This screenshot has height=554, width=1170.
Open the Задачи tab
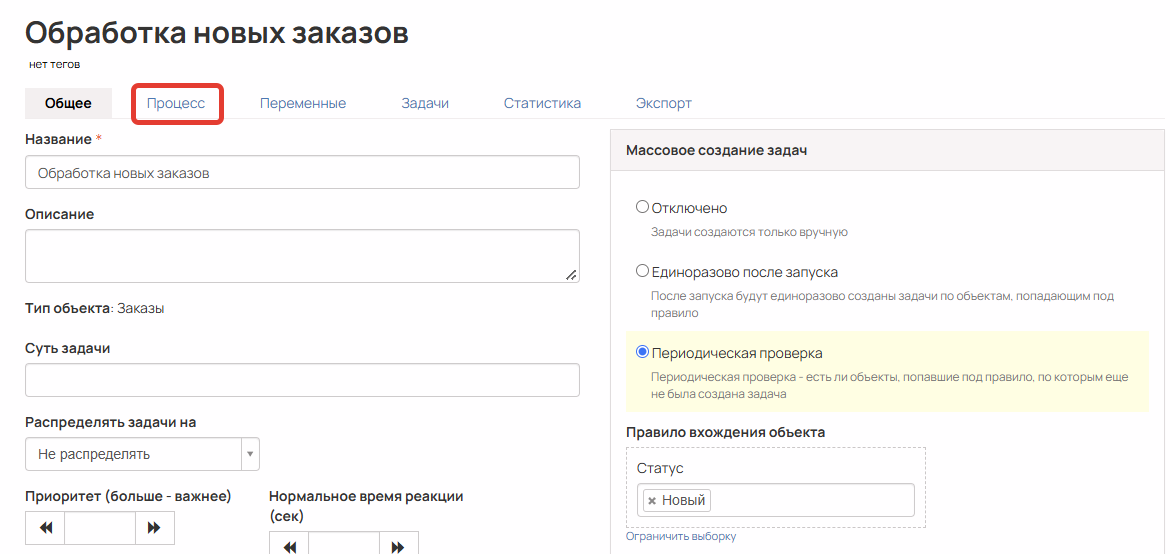(425, 104)
